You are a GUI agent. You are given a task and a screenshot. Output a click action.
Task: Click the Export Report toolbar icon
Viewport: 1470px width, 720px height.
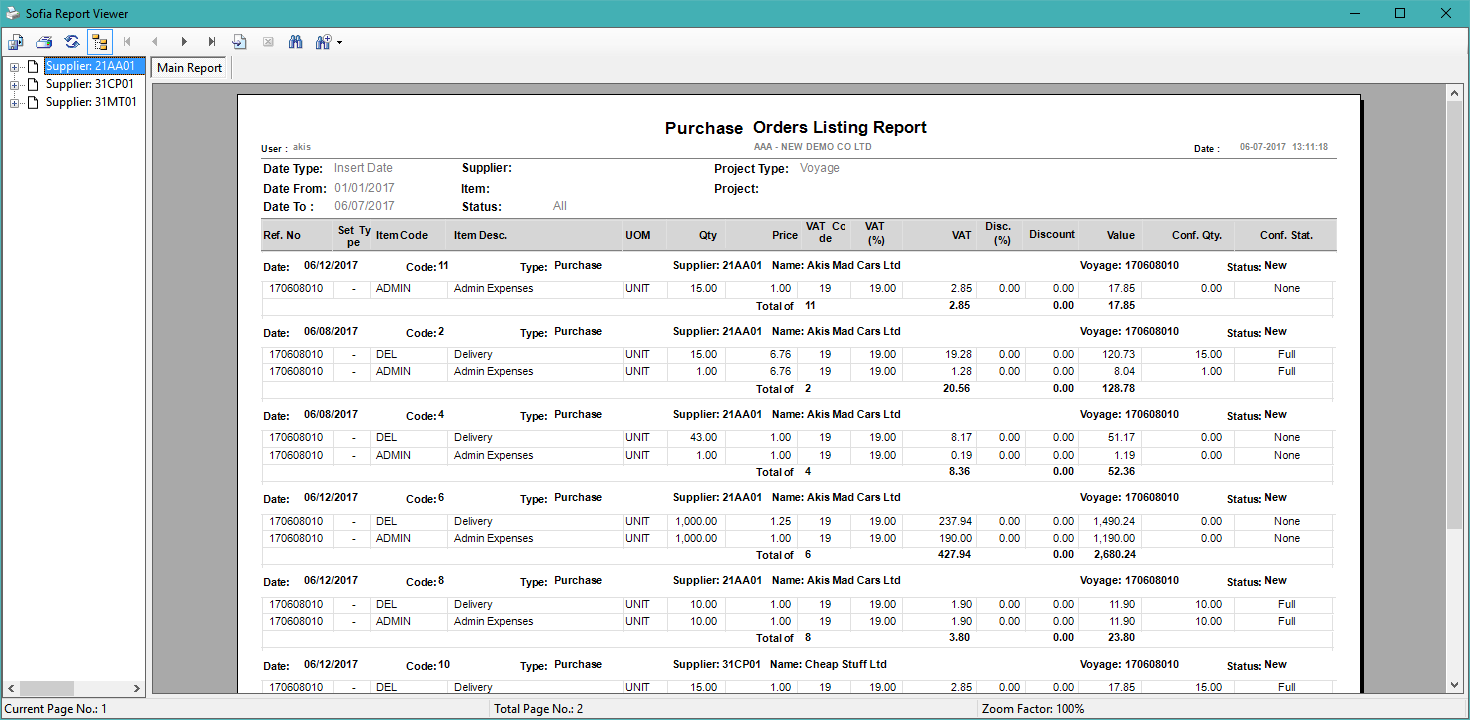tap(16, 42)
